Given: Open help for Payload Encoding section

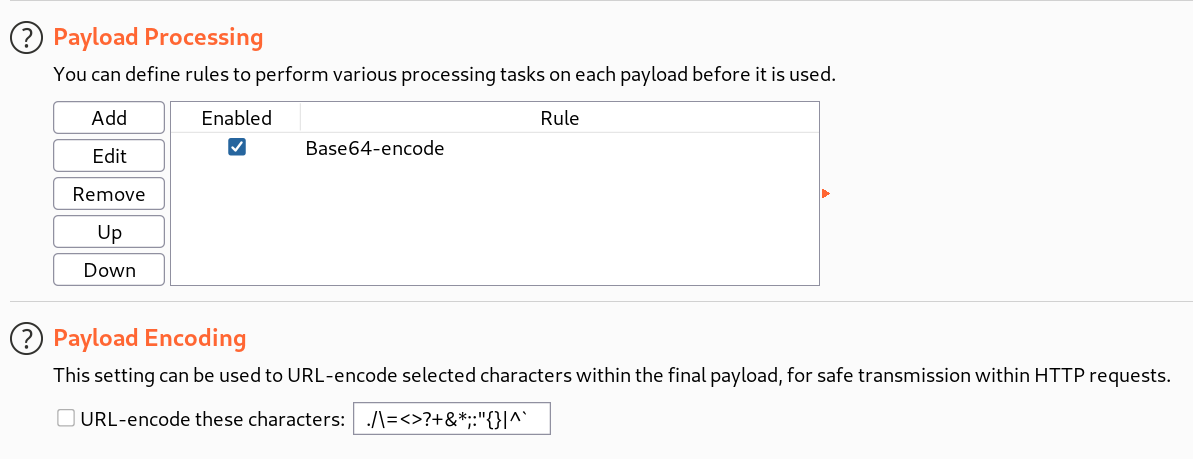Looking at the screenshot, I should (x=27, y=339).
